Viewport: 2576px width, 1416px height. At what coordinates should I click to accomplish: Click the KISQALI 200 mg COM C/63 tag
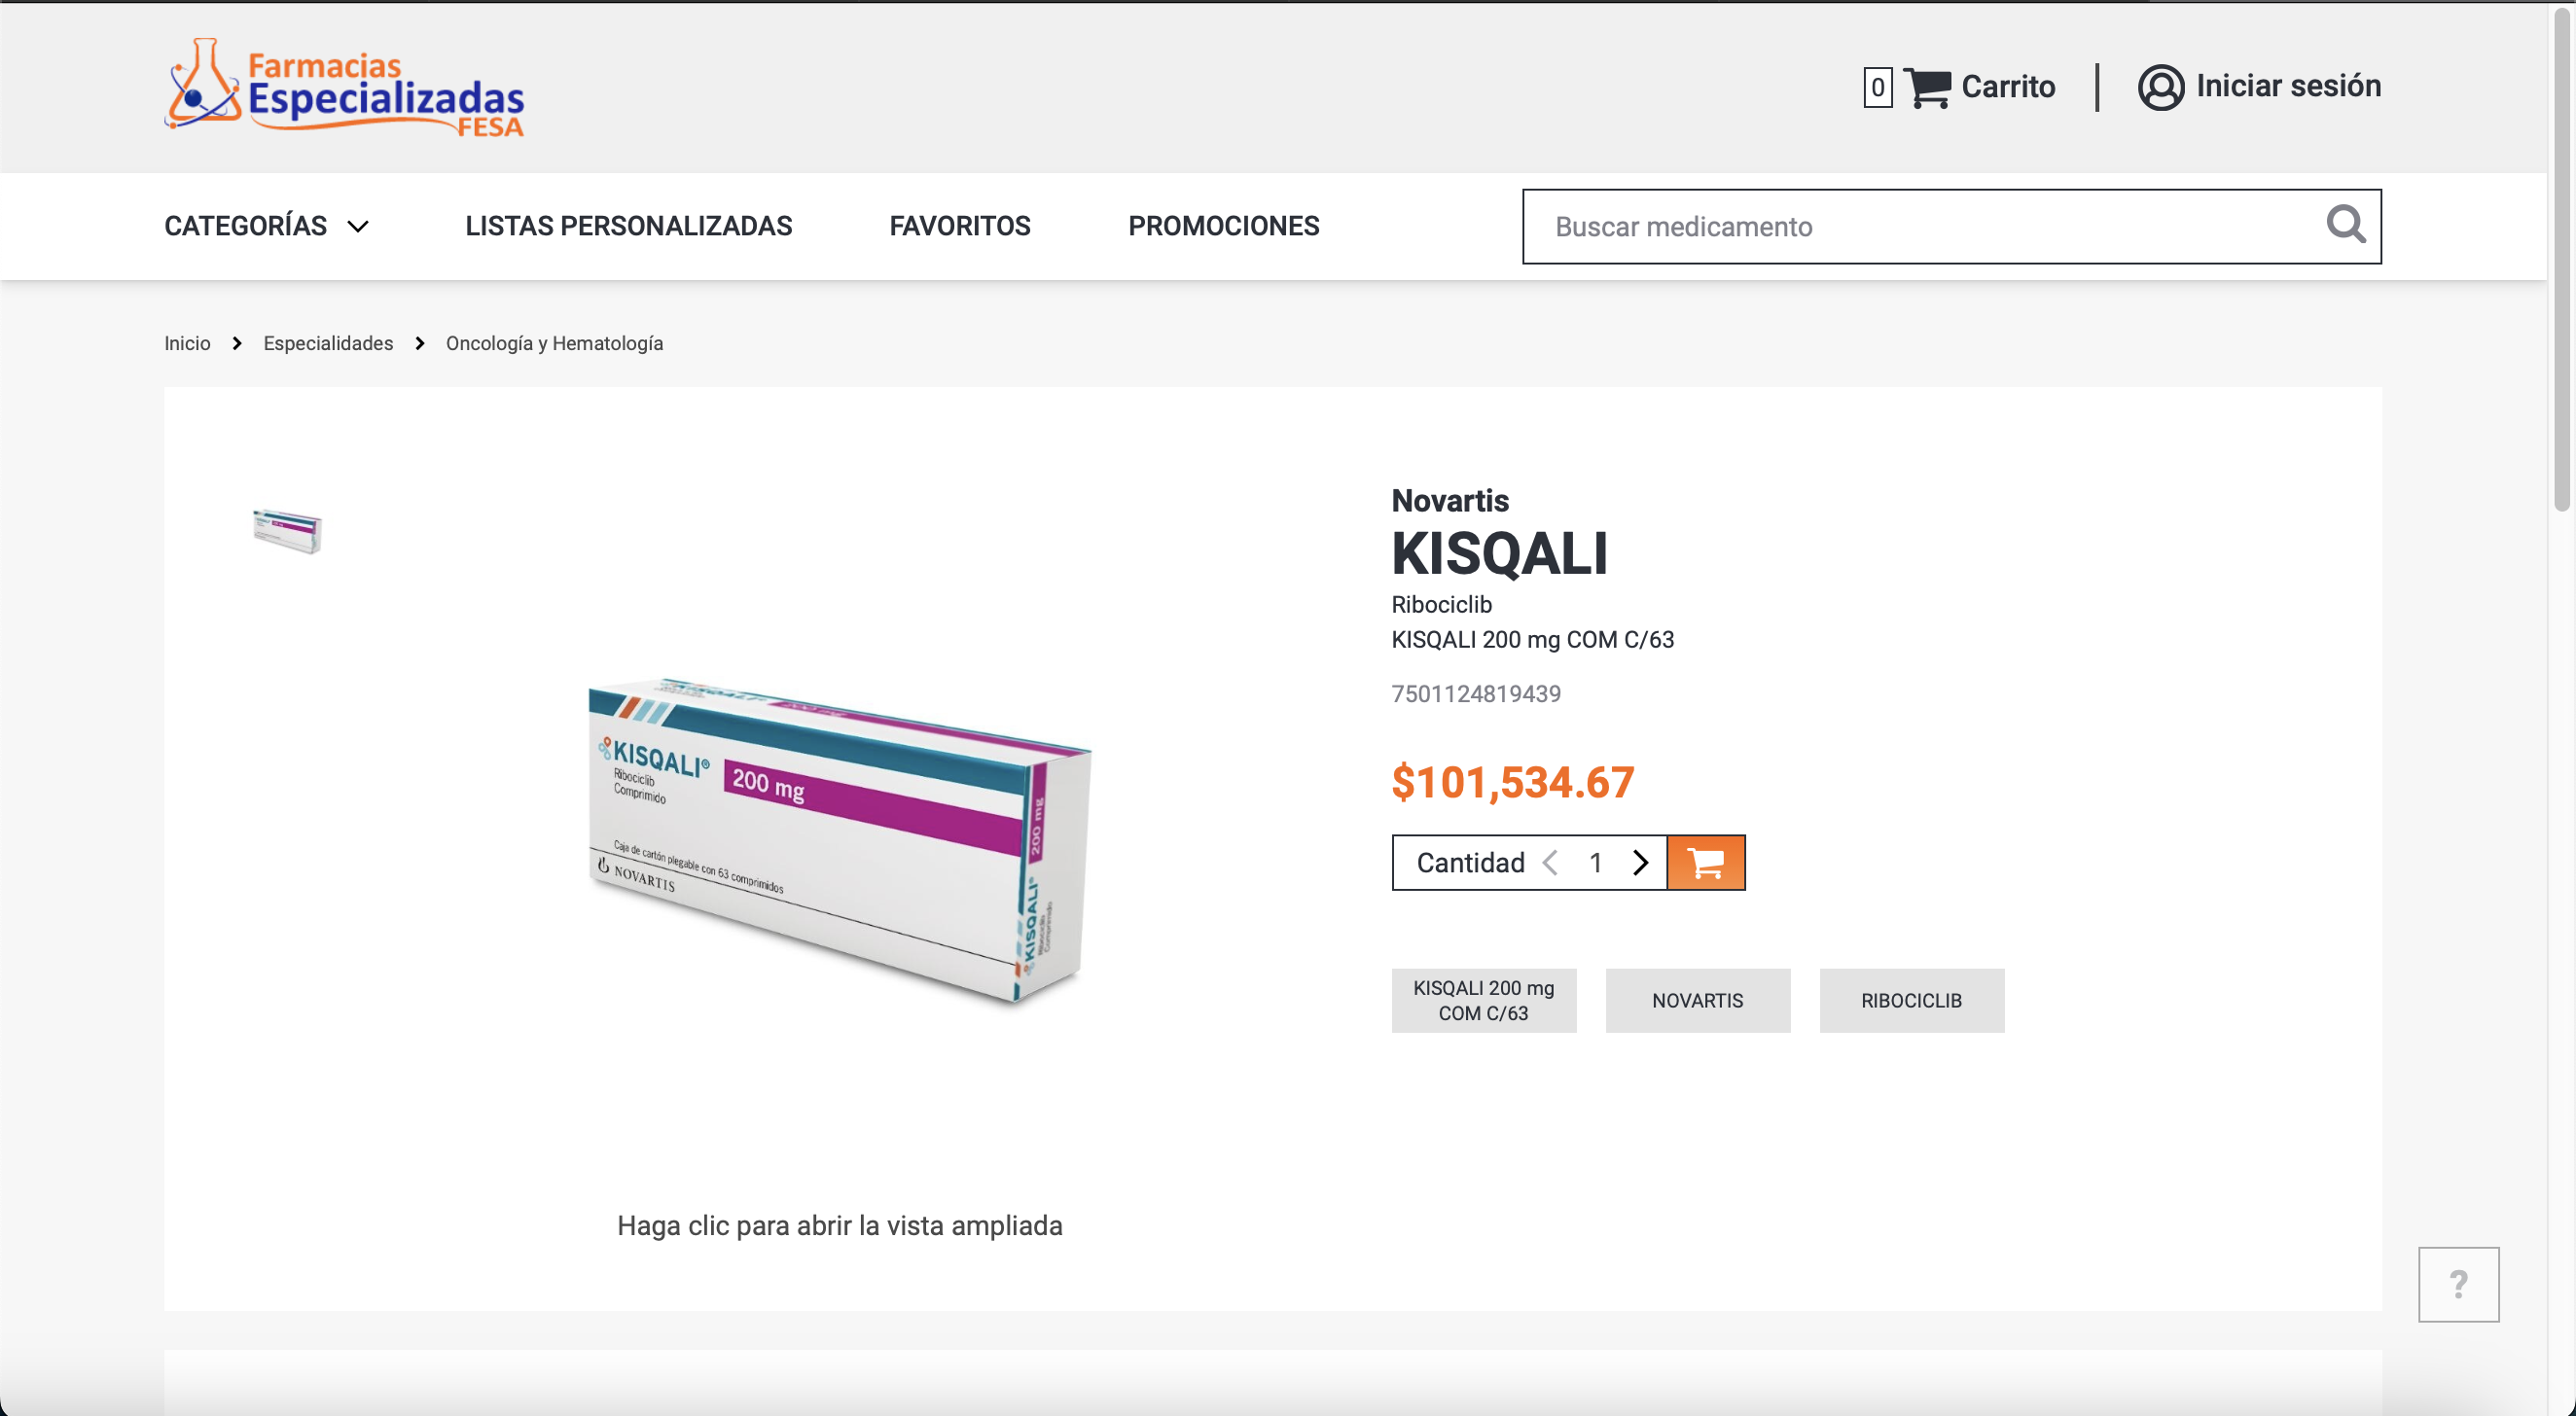[x=1484, y=1000]
